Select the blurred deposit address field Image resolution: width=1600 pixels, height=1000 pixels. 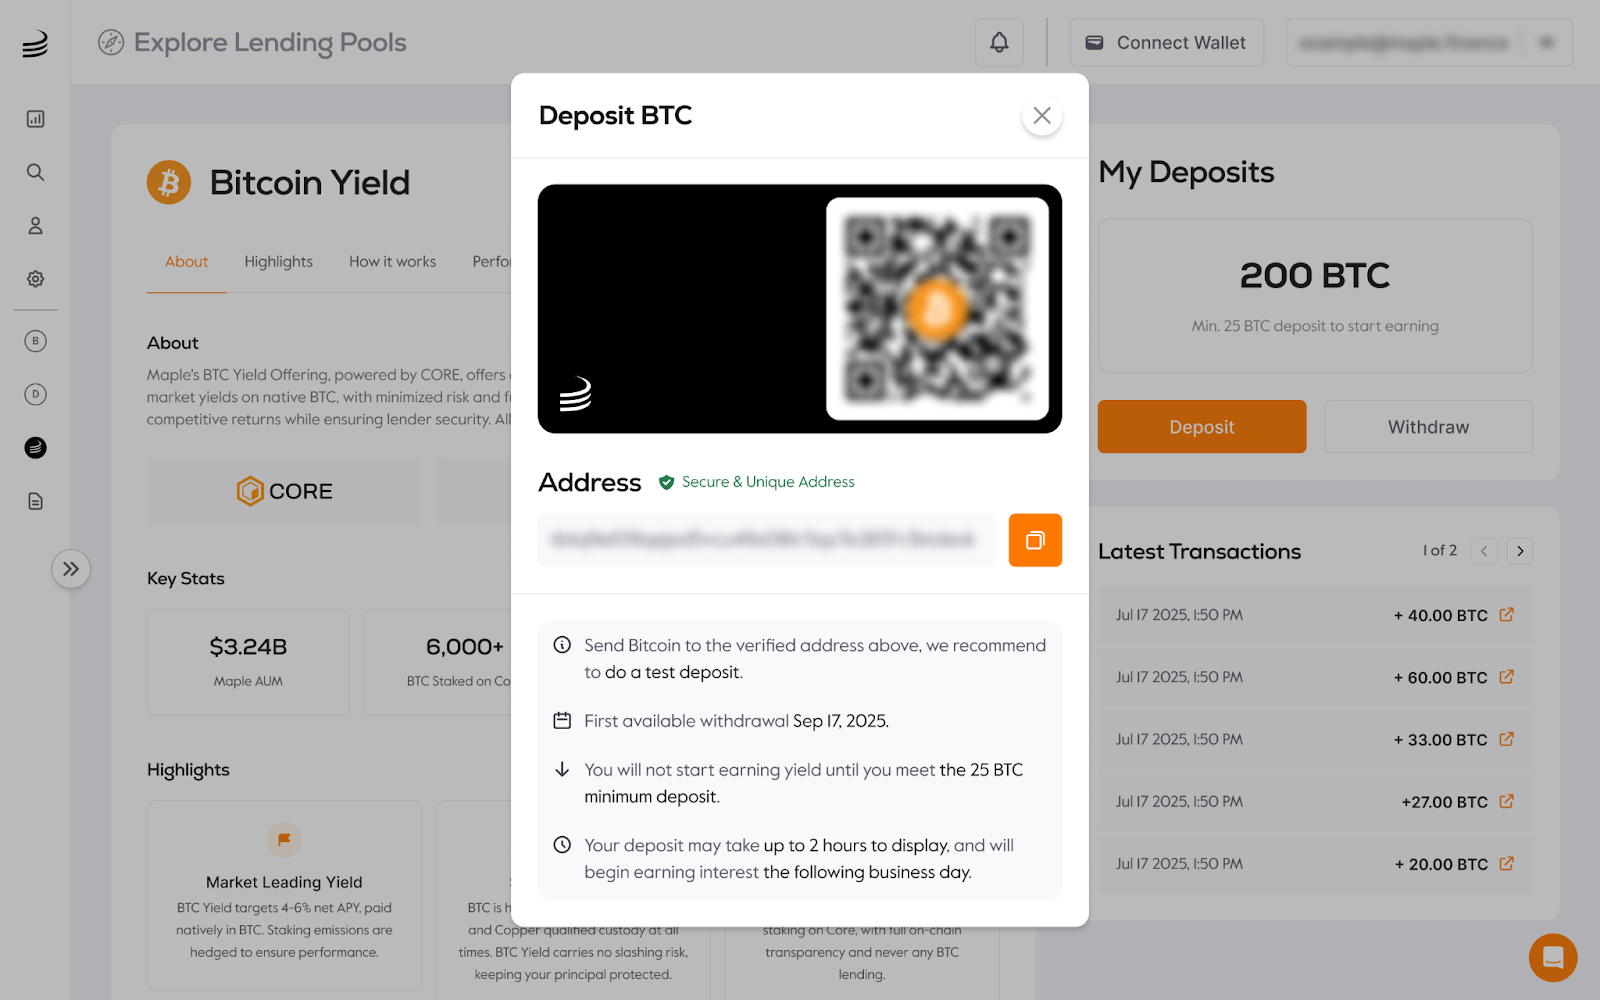(766, 540)
